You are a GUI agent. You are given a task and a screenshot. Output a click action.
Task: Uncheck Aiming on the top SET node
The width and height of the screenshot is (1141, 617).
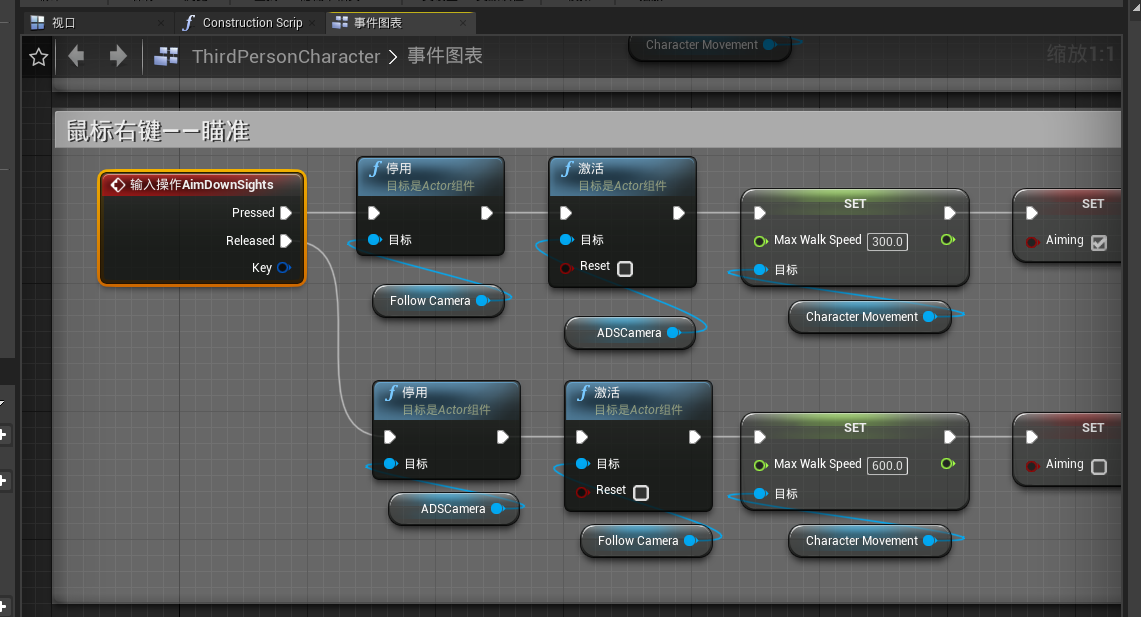pos(1097,242)
